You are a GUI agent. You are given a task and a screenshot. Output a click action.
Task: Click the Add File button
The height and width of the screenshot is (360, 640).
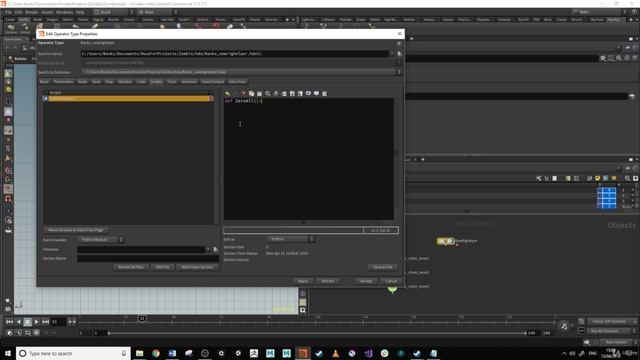[x=162, y=267]
